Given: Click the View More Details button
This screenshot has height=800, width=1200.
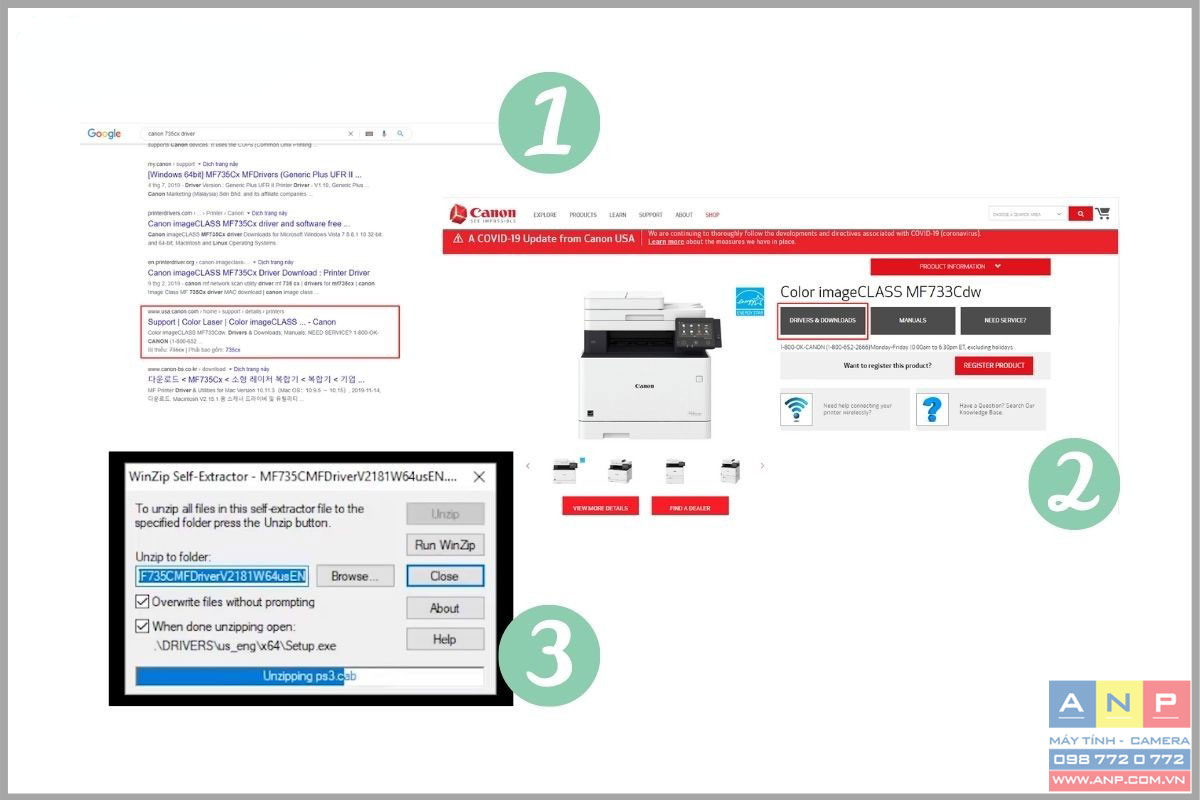Looking at the screenshot, I should [x=601, y=507].
